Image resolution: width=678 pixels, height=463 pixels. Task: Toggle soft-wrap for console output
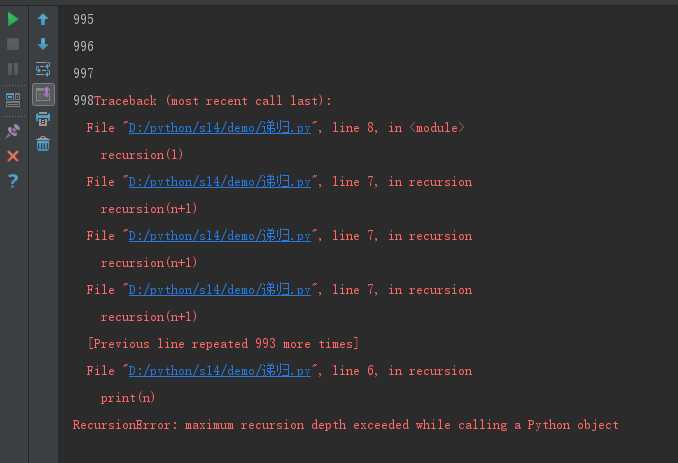43,69
